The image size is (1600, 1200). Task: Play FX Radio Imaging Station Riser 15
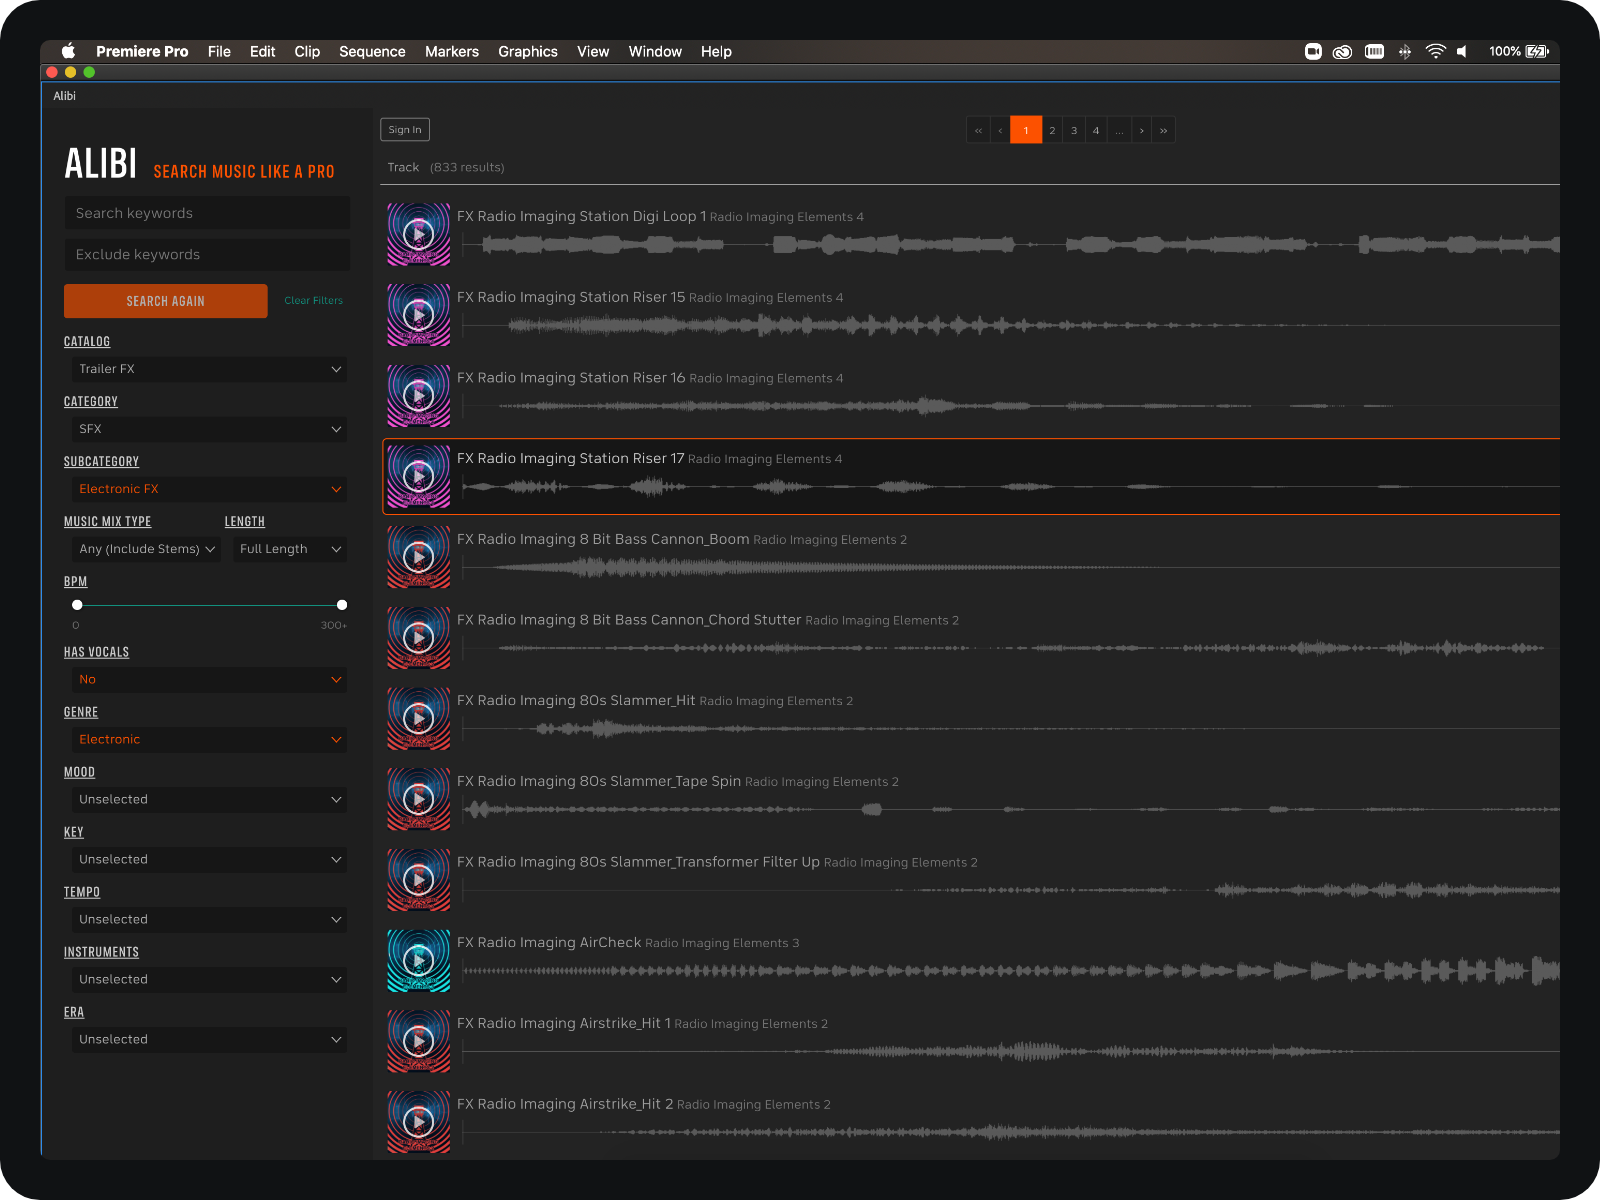point(419,315)
